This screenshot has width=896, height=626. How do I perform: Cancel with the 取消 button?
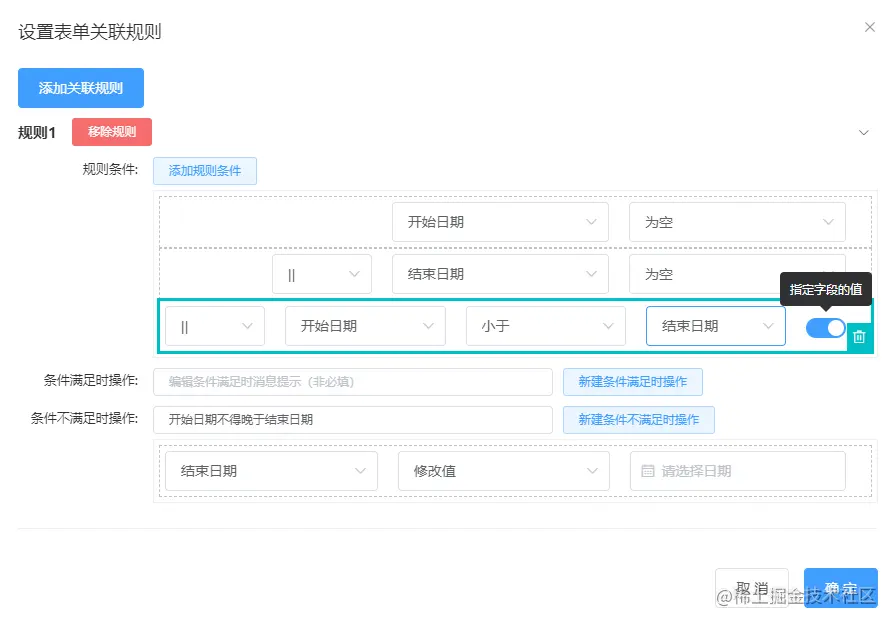click(751, 588)
